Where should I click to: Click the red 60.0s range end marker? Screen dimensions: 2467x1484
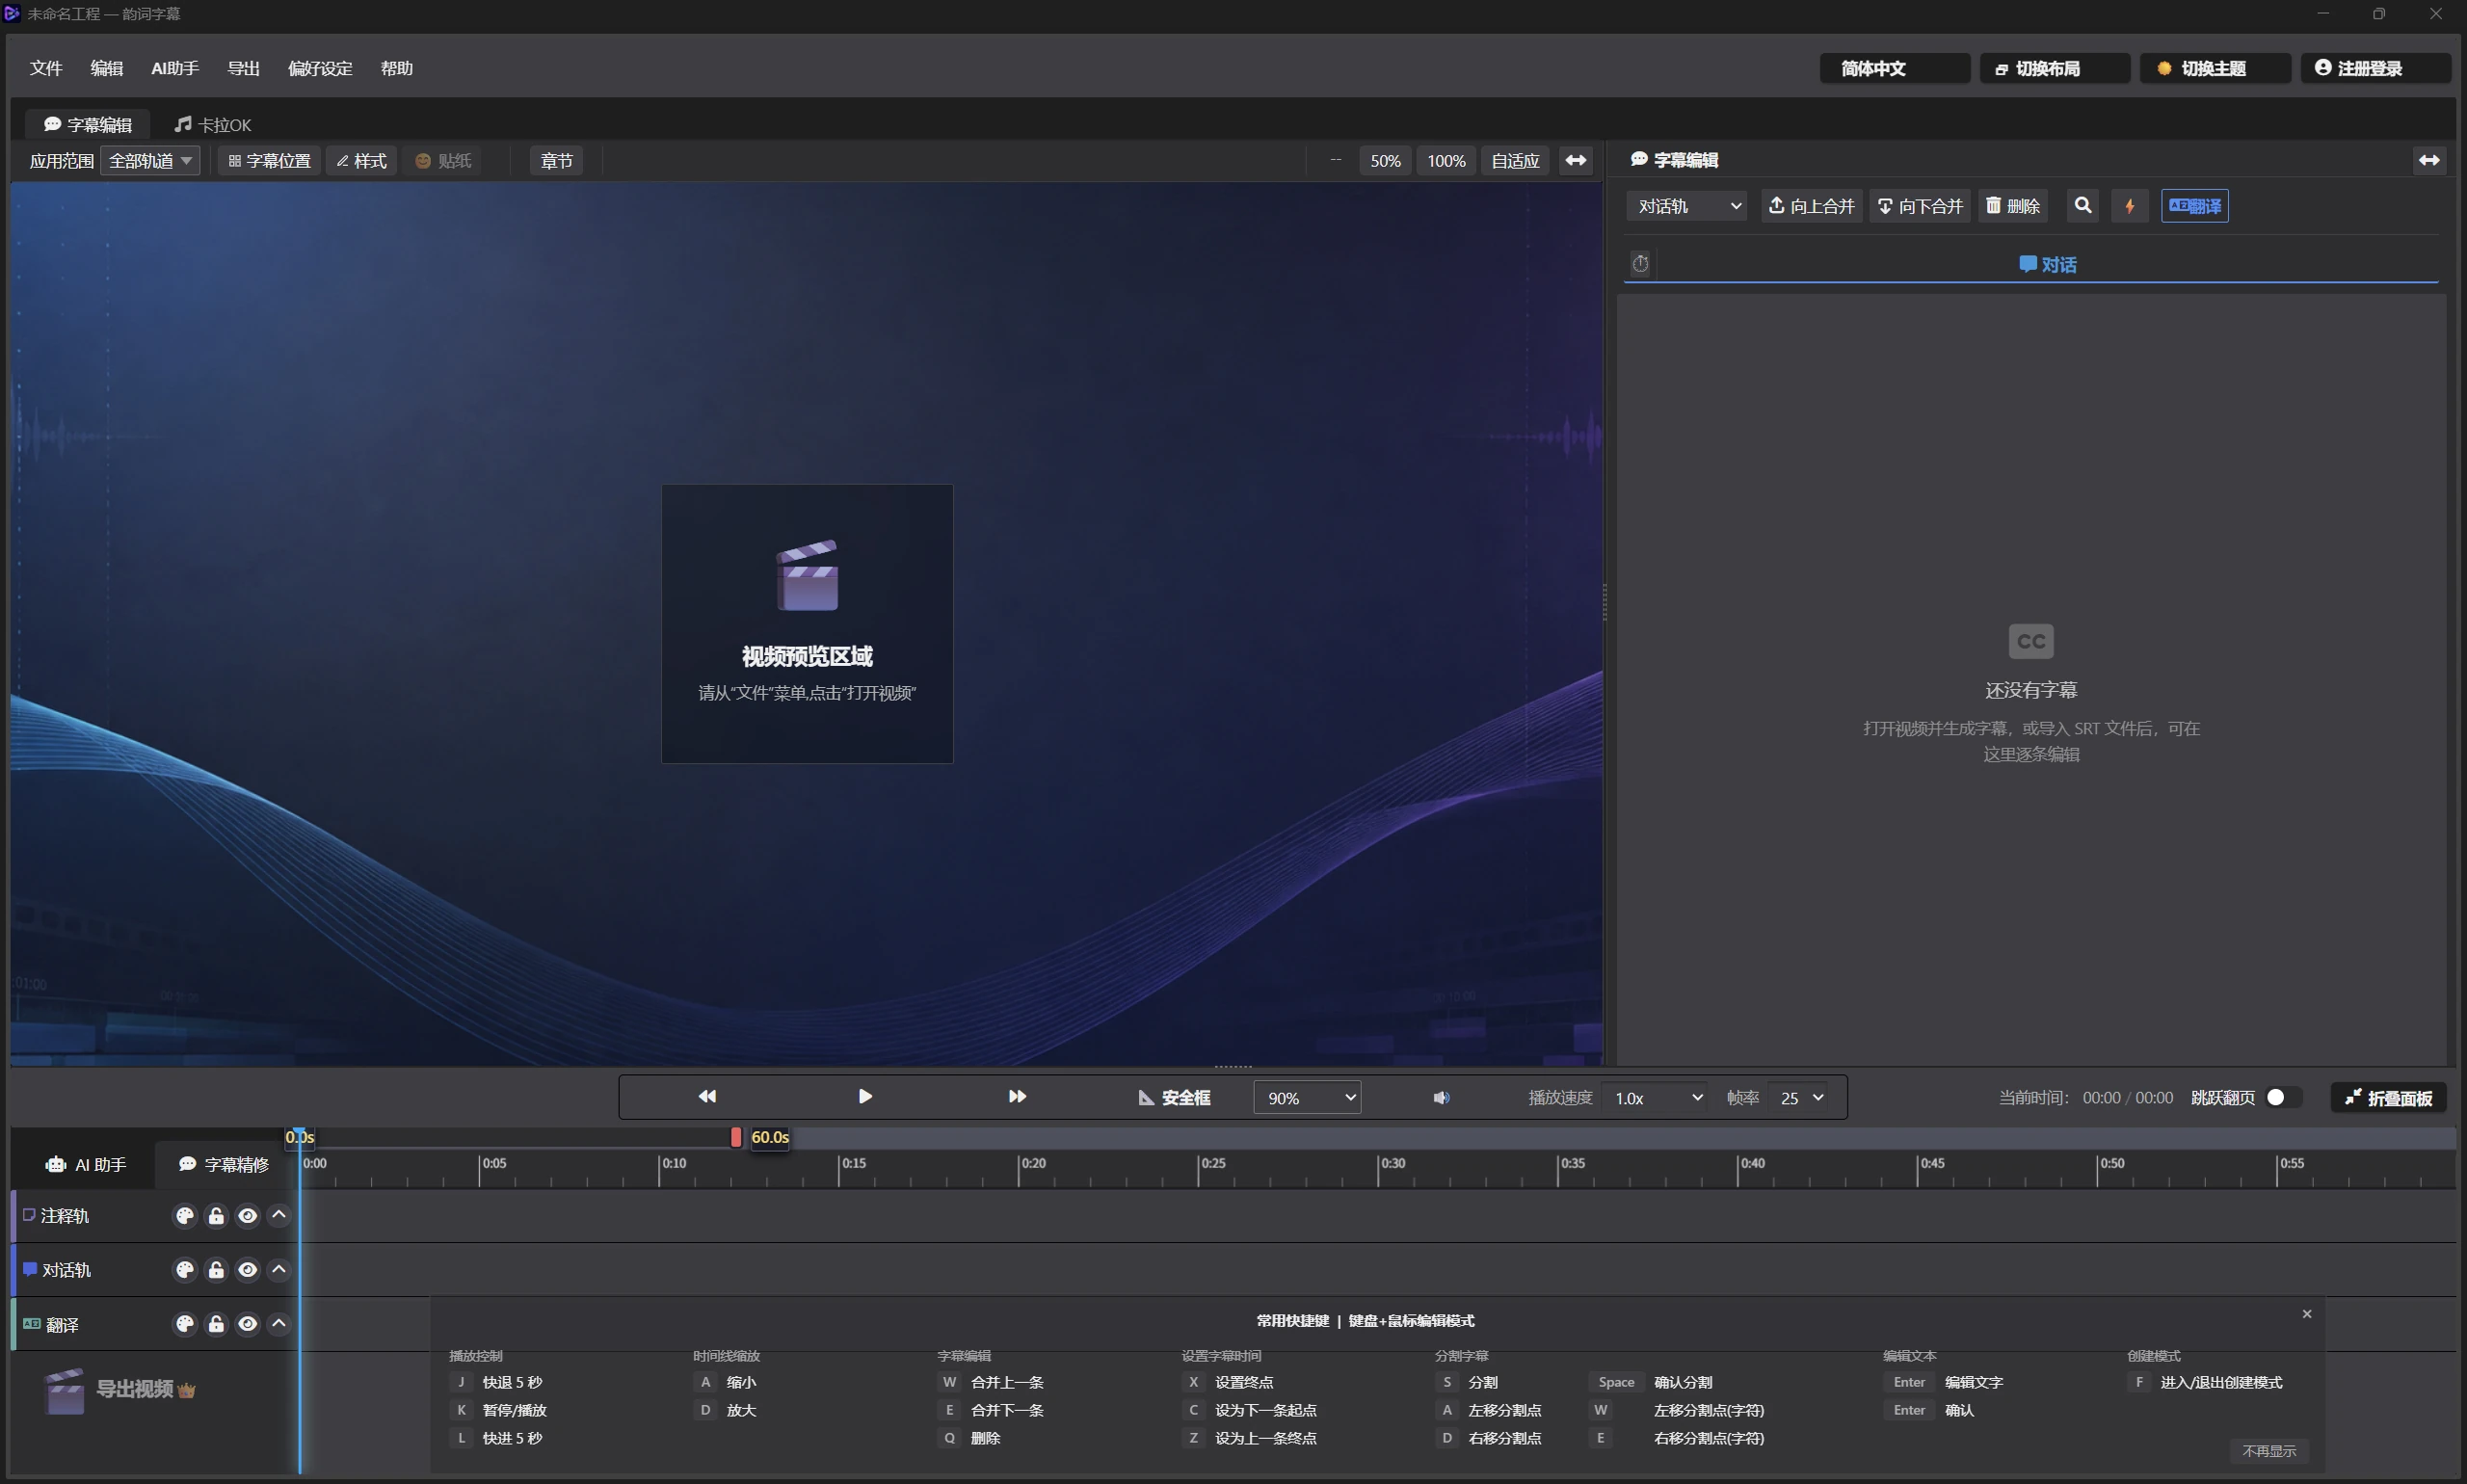(x=736, y=1137)
